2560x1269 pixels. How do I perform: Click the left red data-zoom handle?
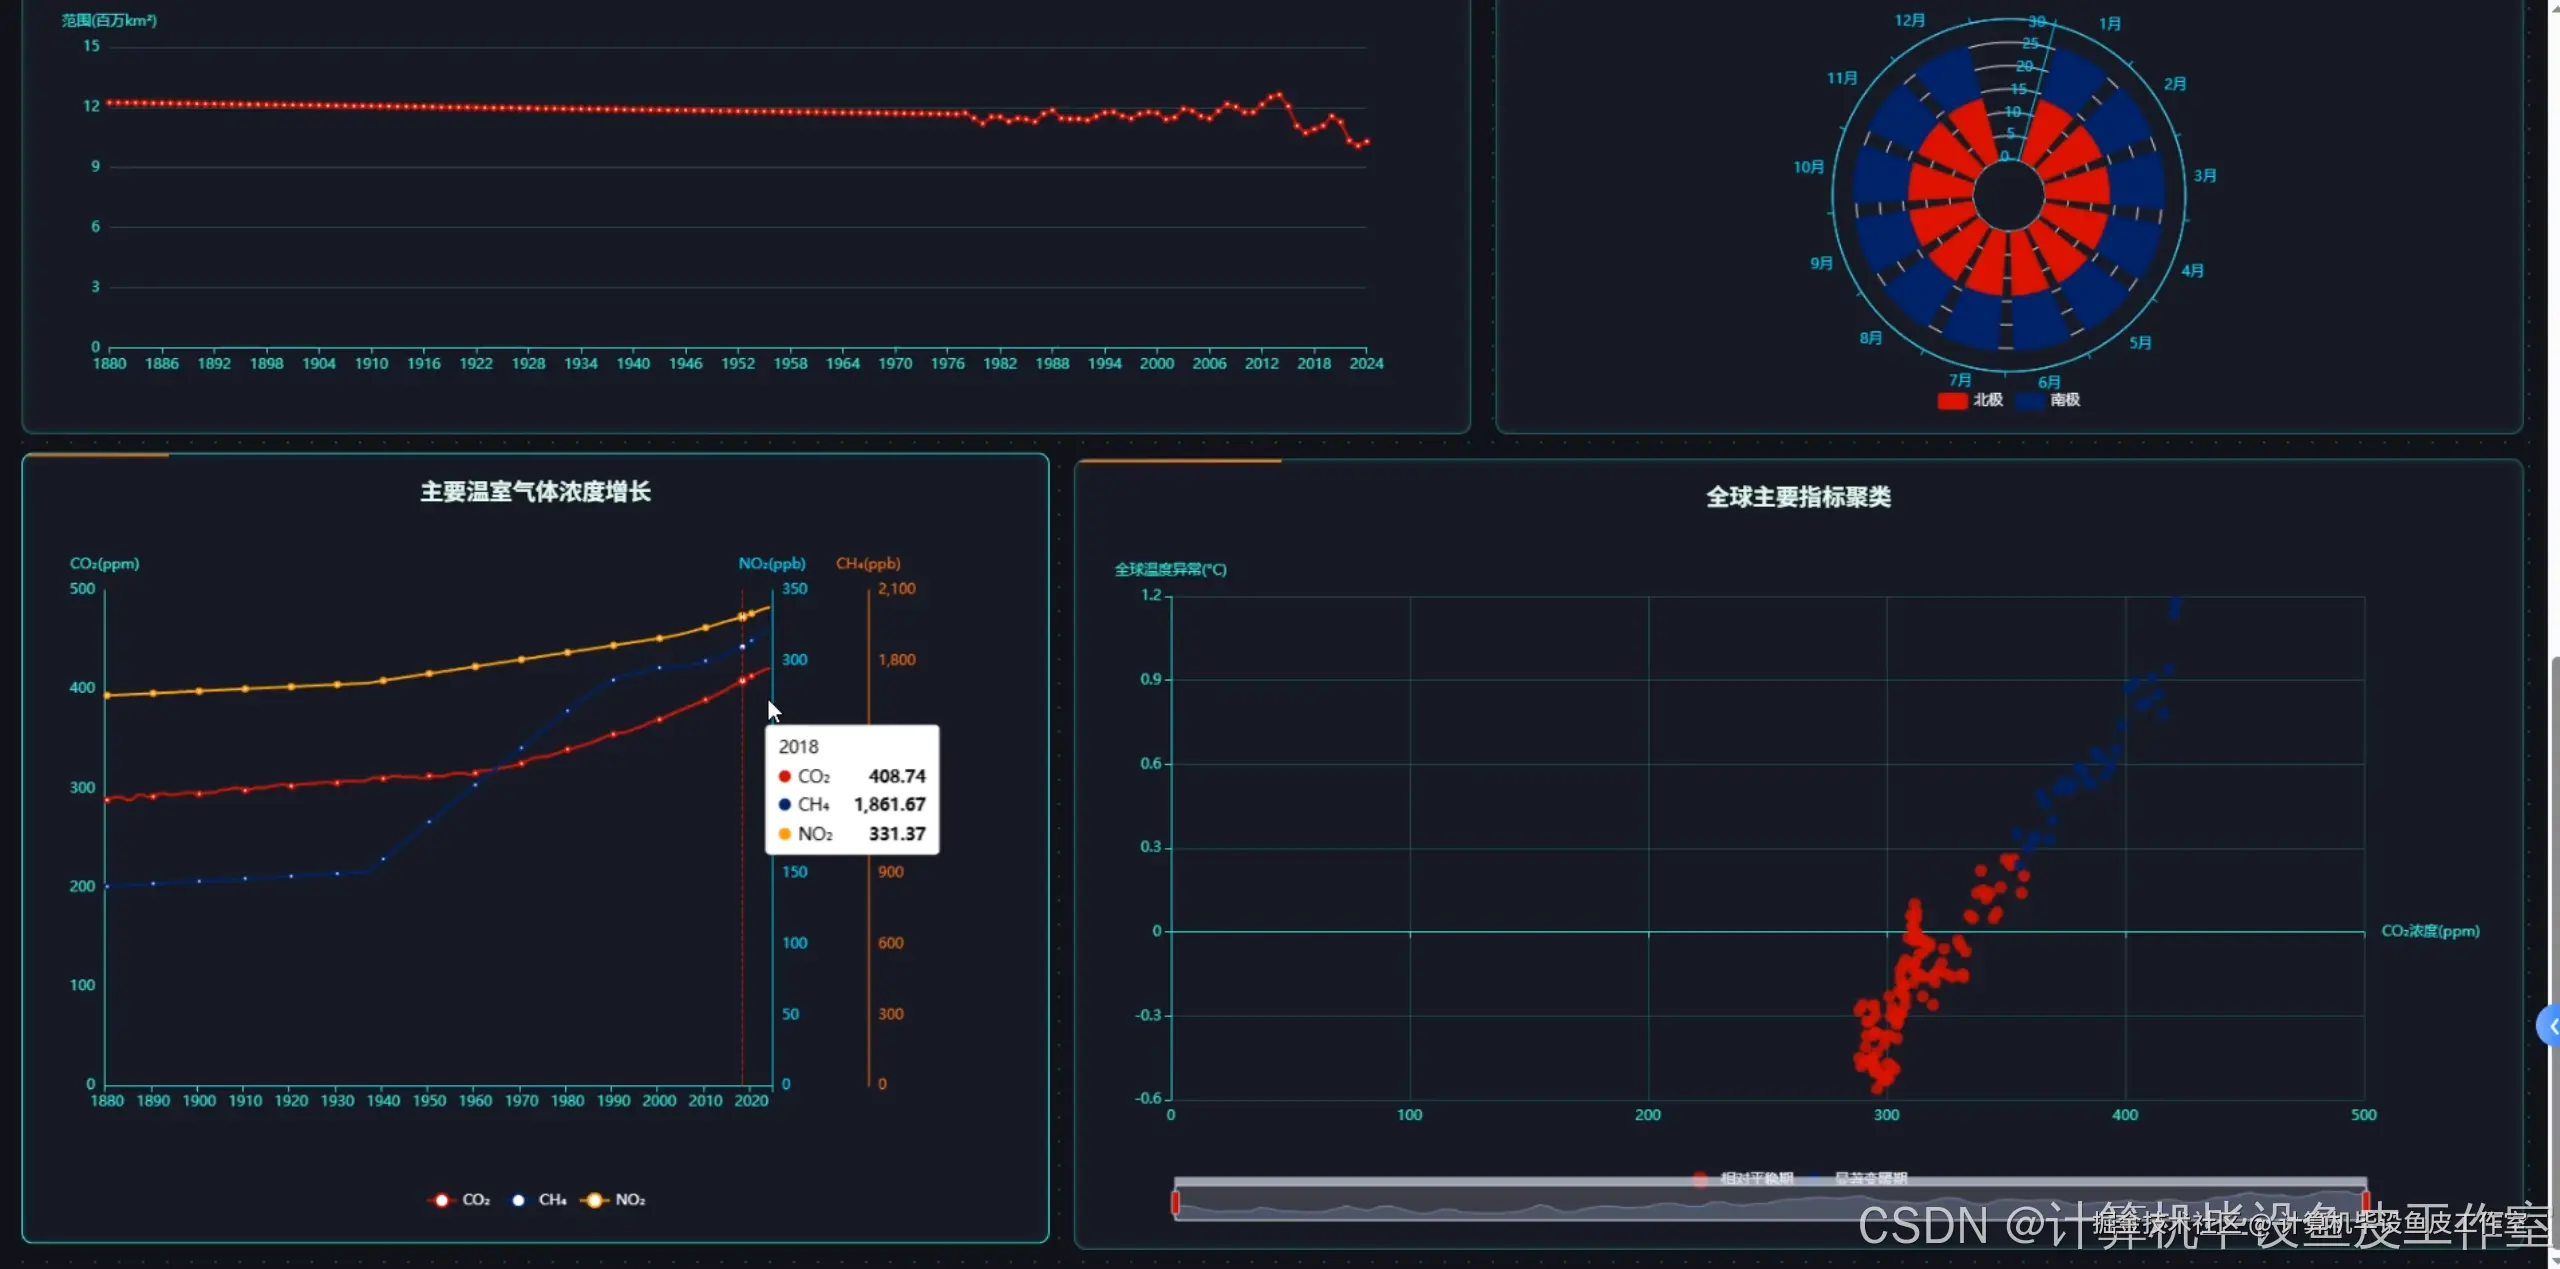1175,1202
